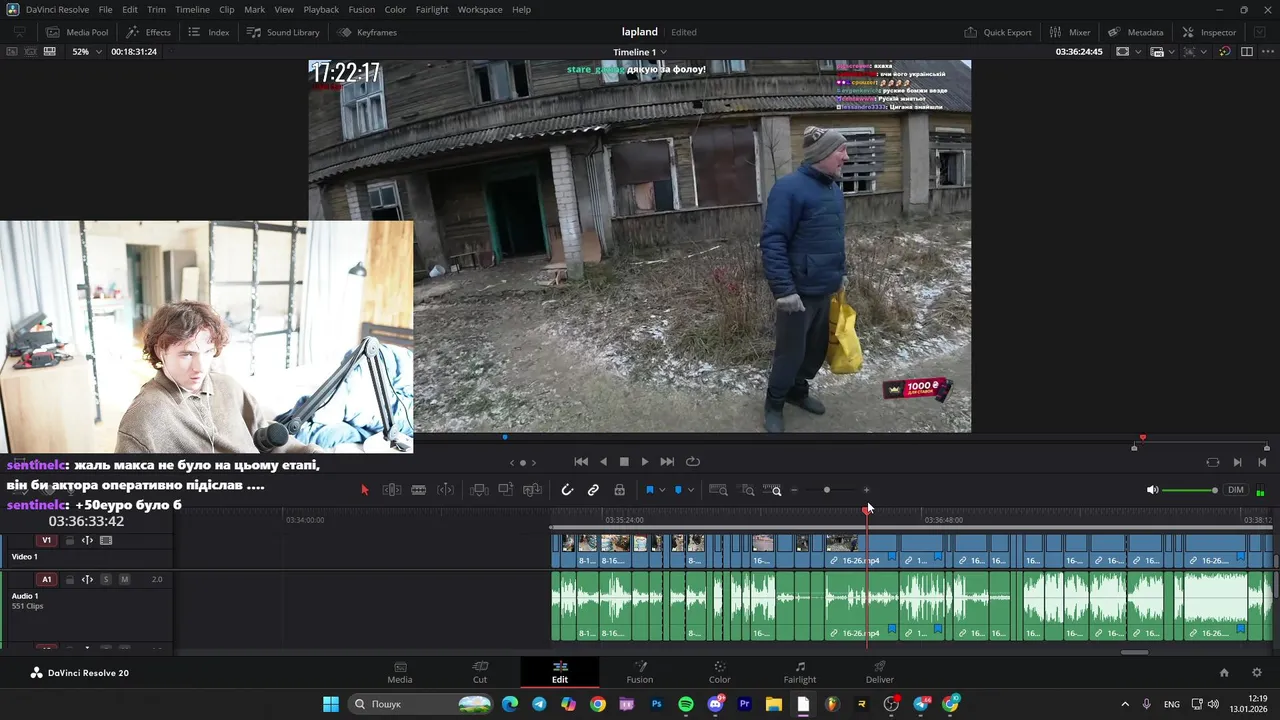1280x720 pixels.
Task: Zoom in timeline with plus button
Action: click(x=866, y=490)
